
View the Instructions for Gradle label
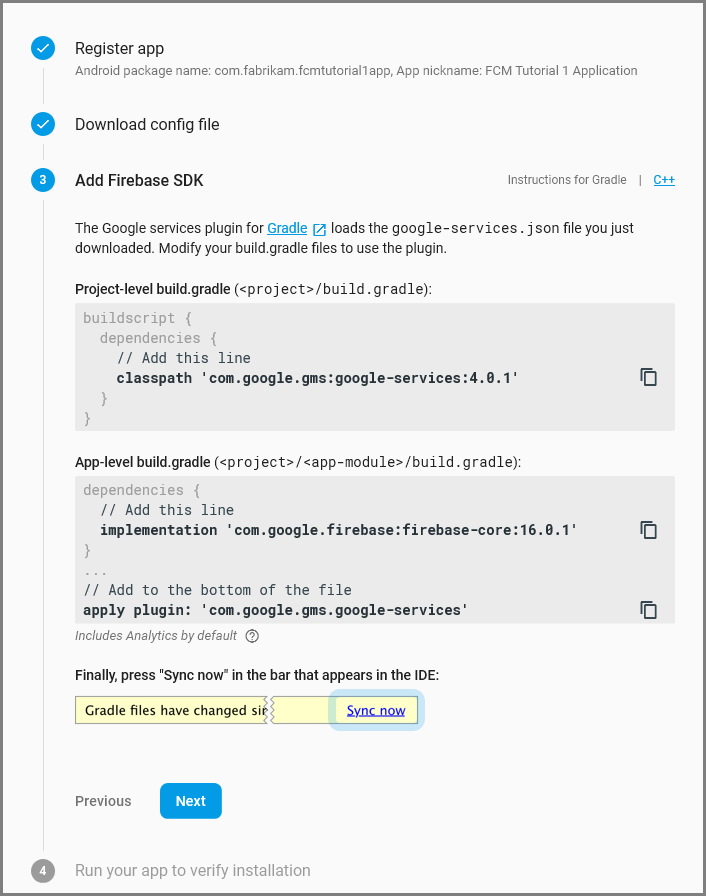pyautogui.click(x=567, y=180)
